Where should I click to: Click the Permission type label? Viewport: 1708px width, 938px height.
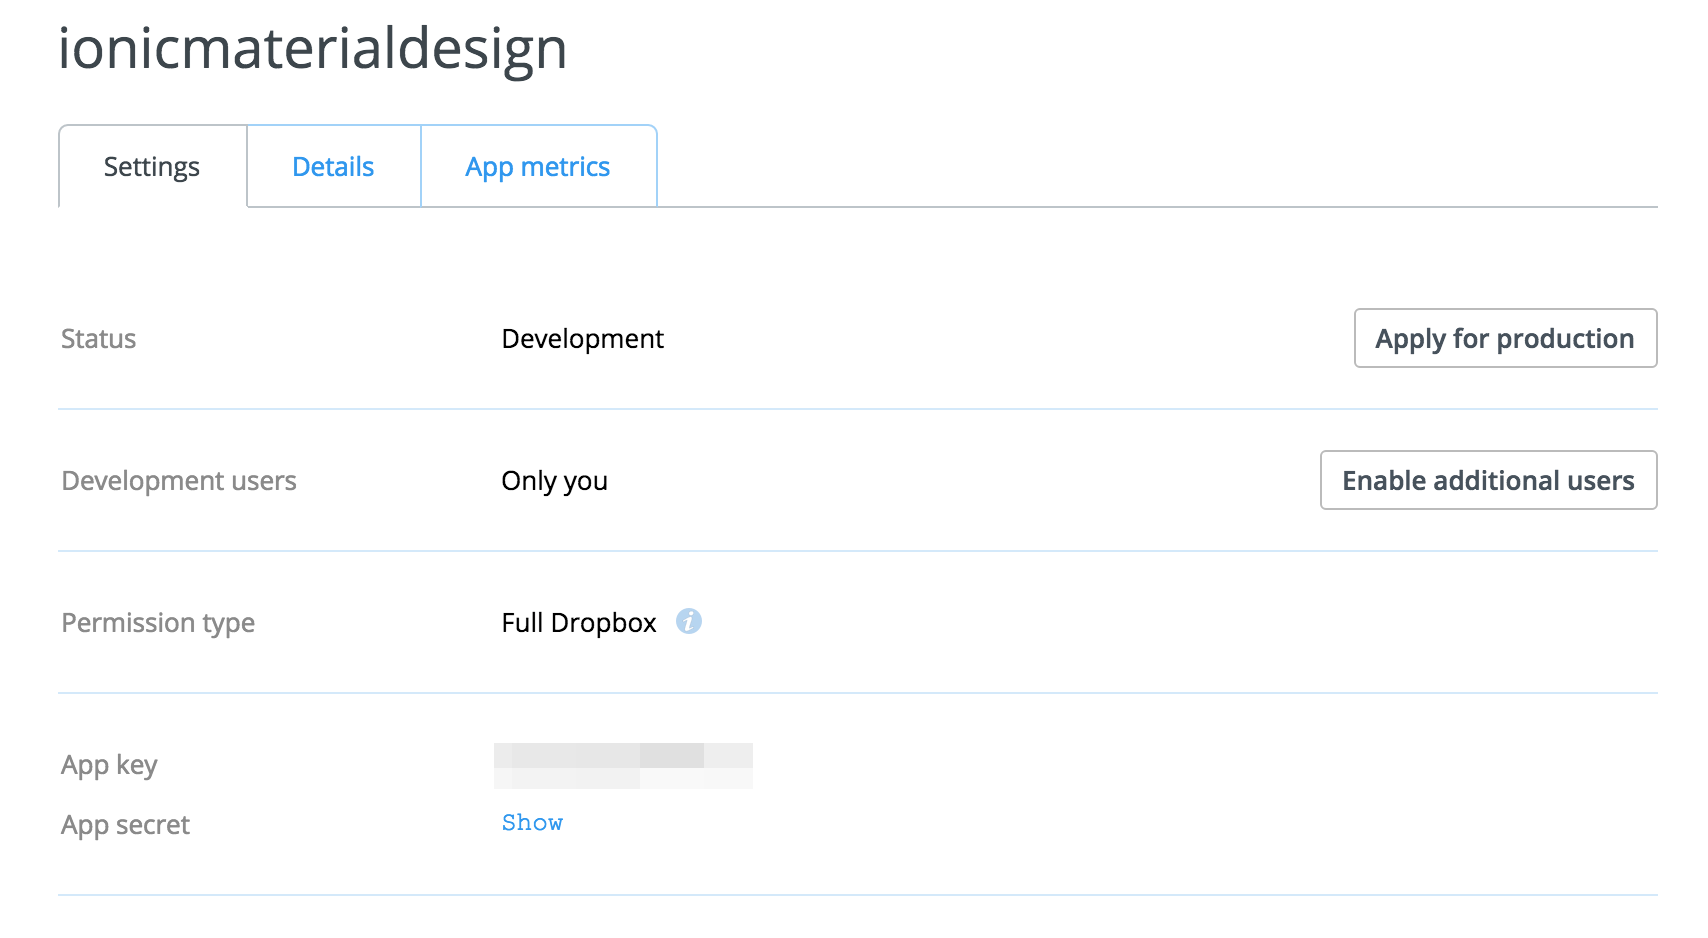pos(158,623)
